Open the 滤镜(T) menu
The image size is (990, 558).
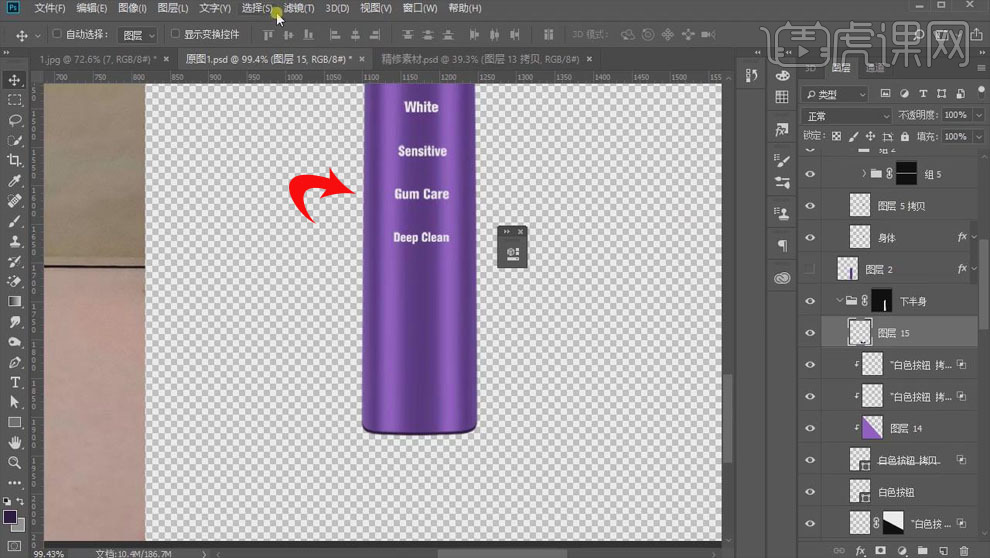click(298, 8)
